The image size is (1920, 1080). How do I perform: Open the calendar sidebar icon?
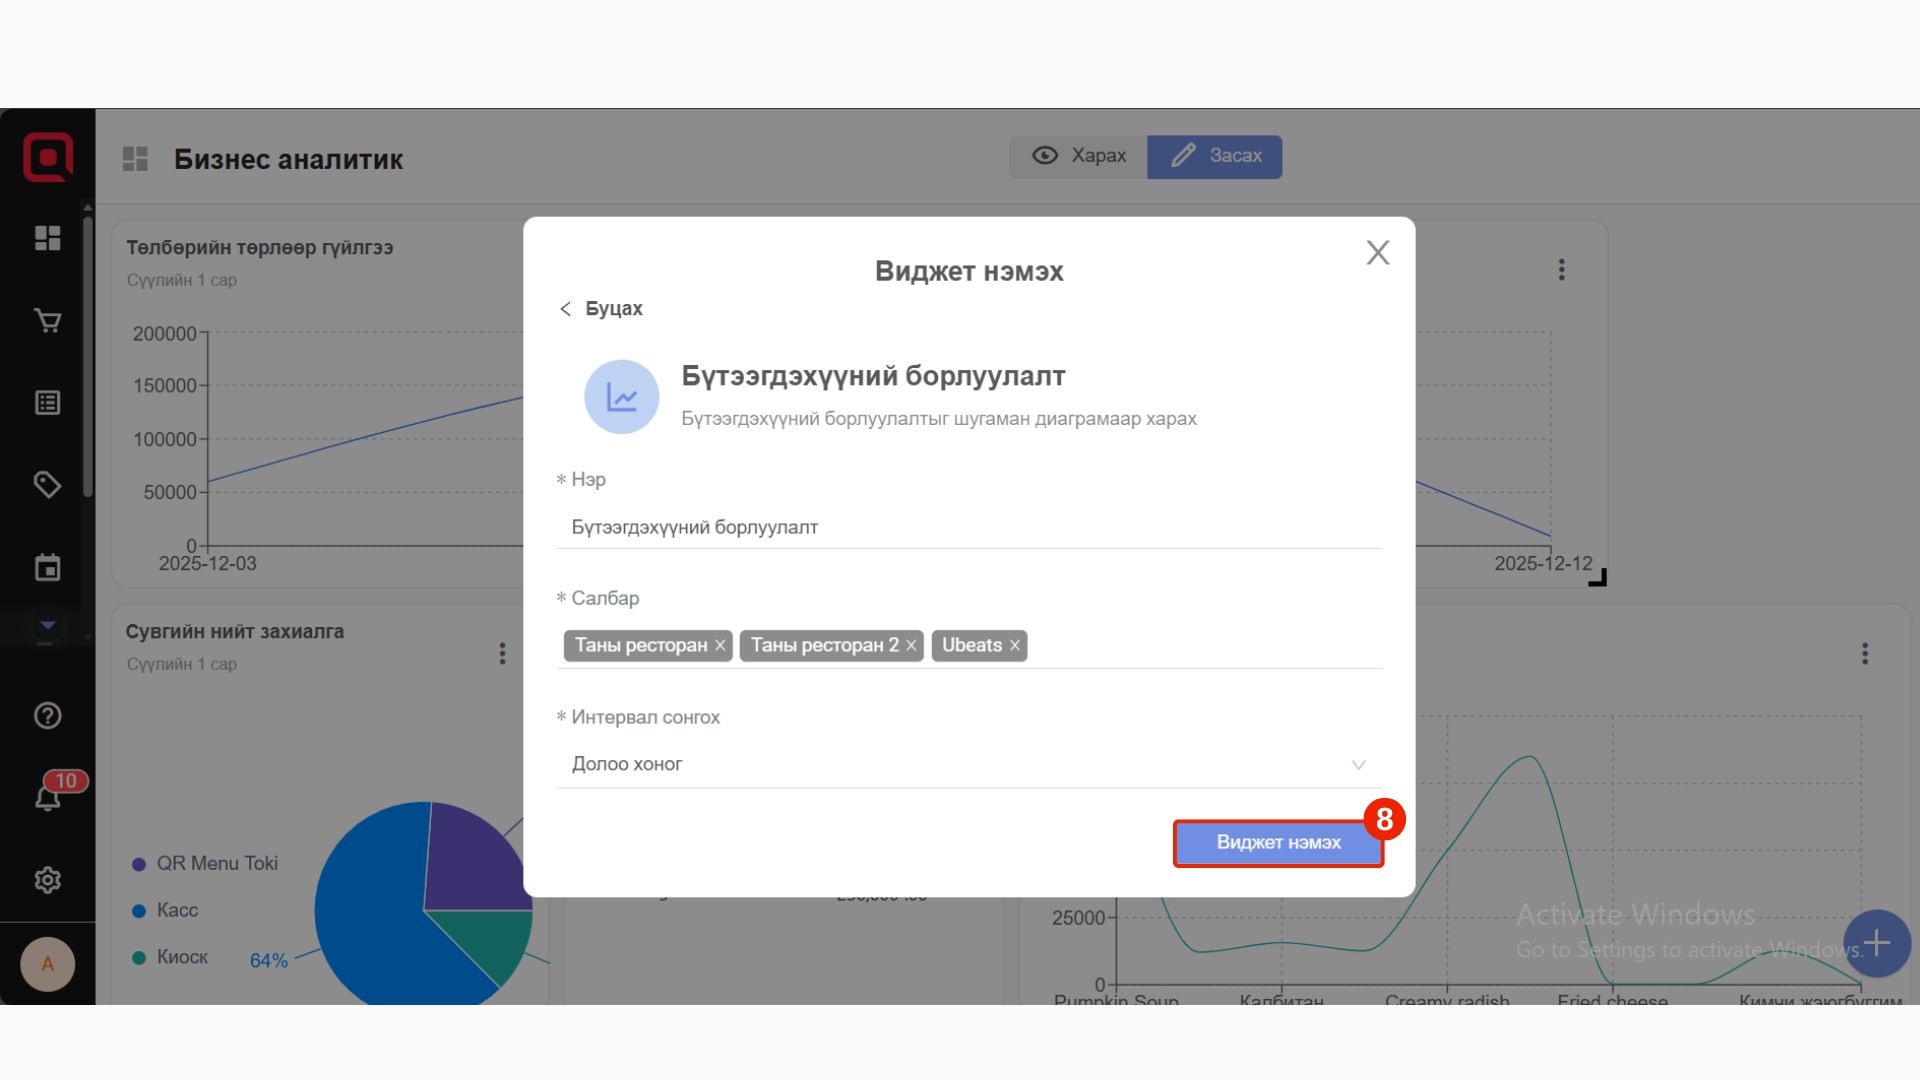(x=47, y=568)
